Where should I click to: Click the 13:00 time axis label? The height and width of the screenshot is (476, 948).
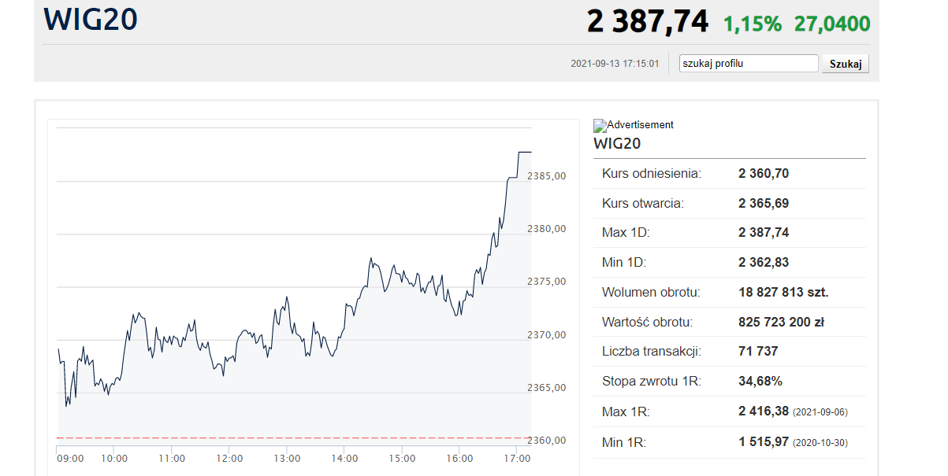(287, 458)
